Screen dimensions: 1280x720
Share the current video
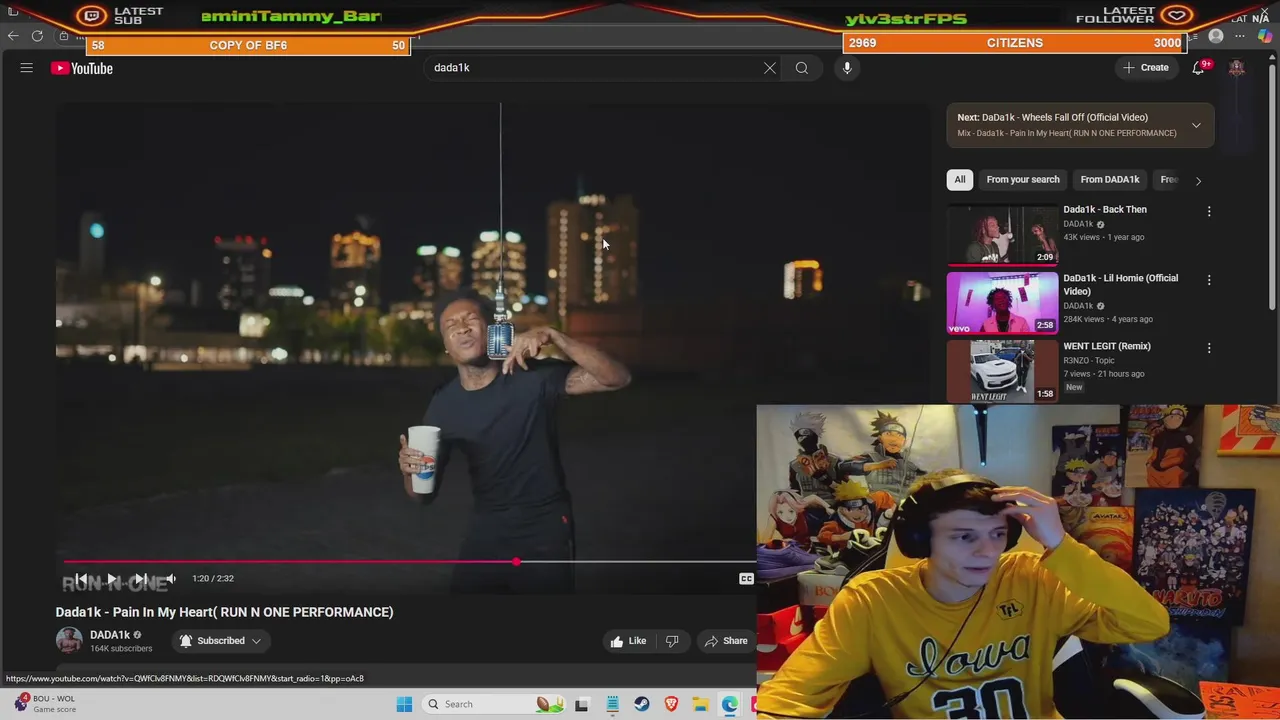coord(726,641)
